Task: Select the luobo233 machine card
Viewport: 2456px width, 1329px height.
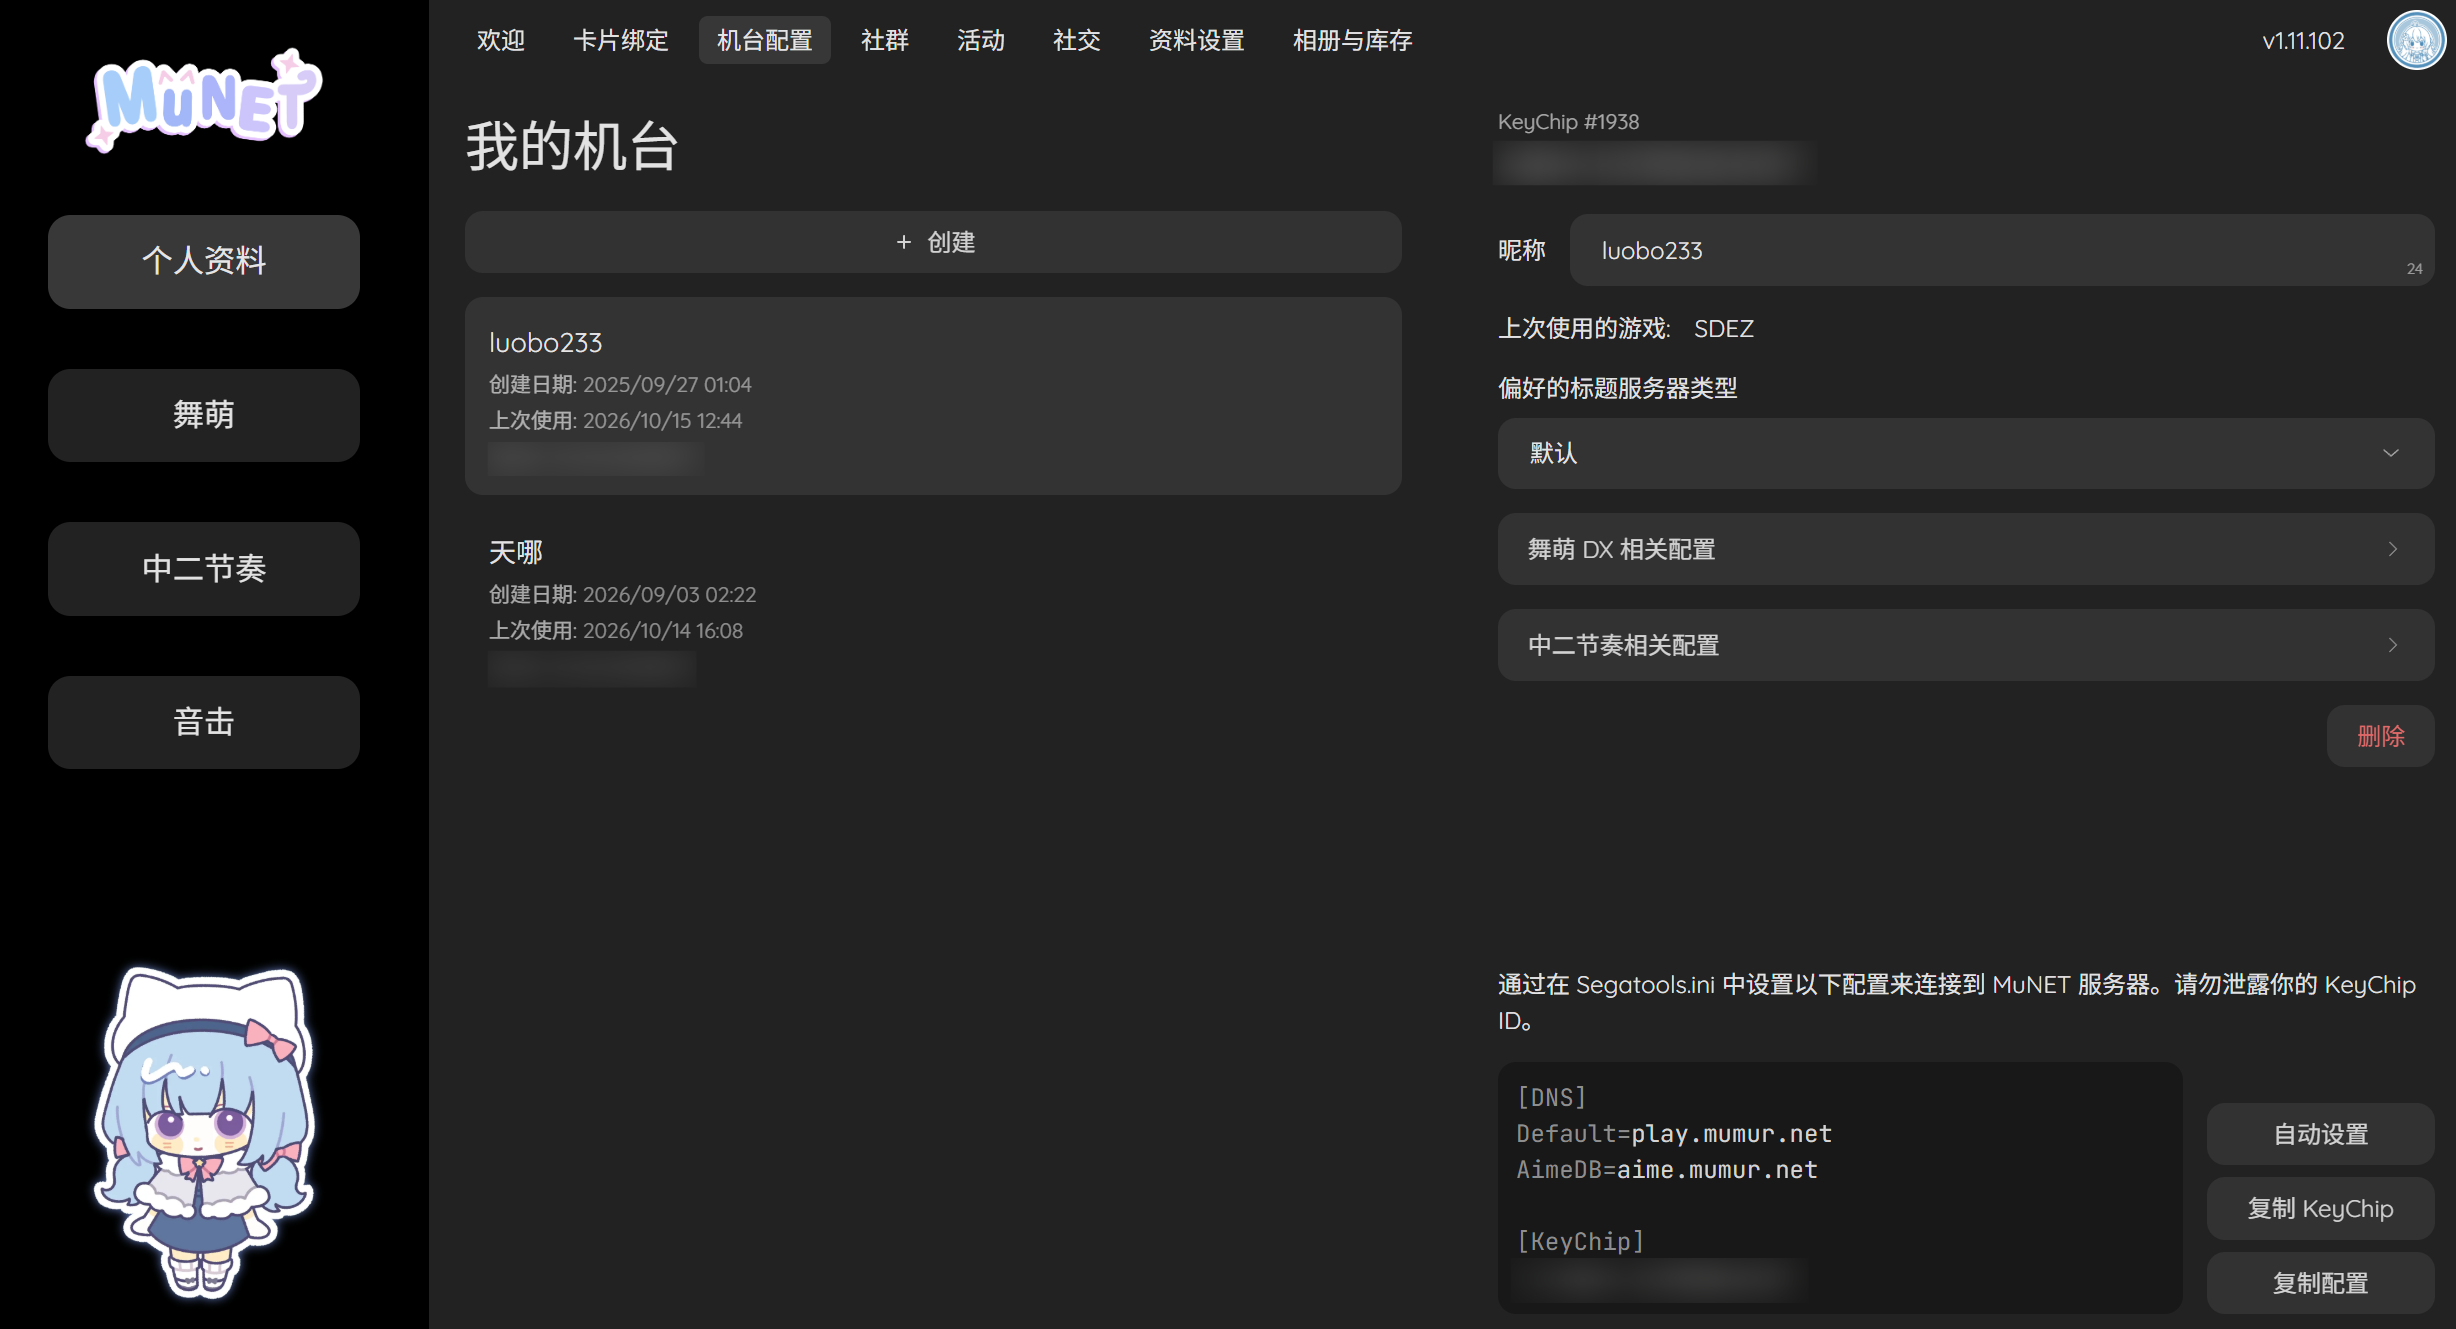Action: coord(933,396)
